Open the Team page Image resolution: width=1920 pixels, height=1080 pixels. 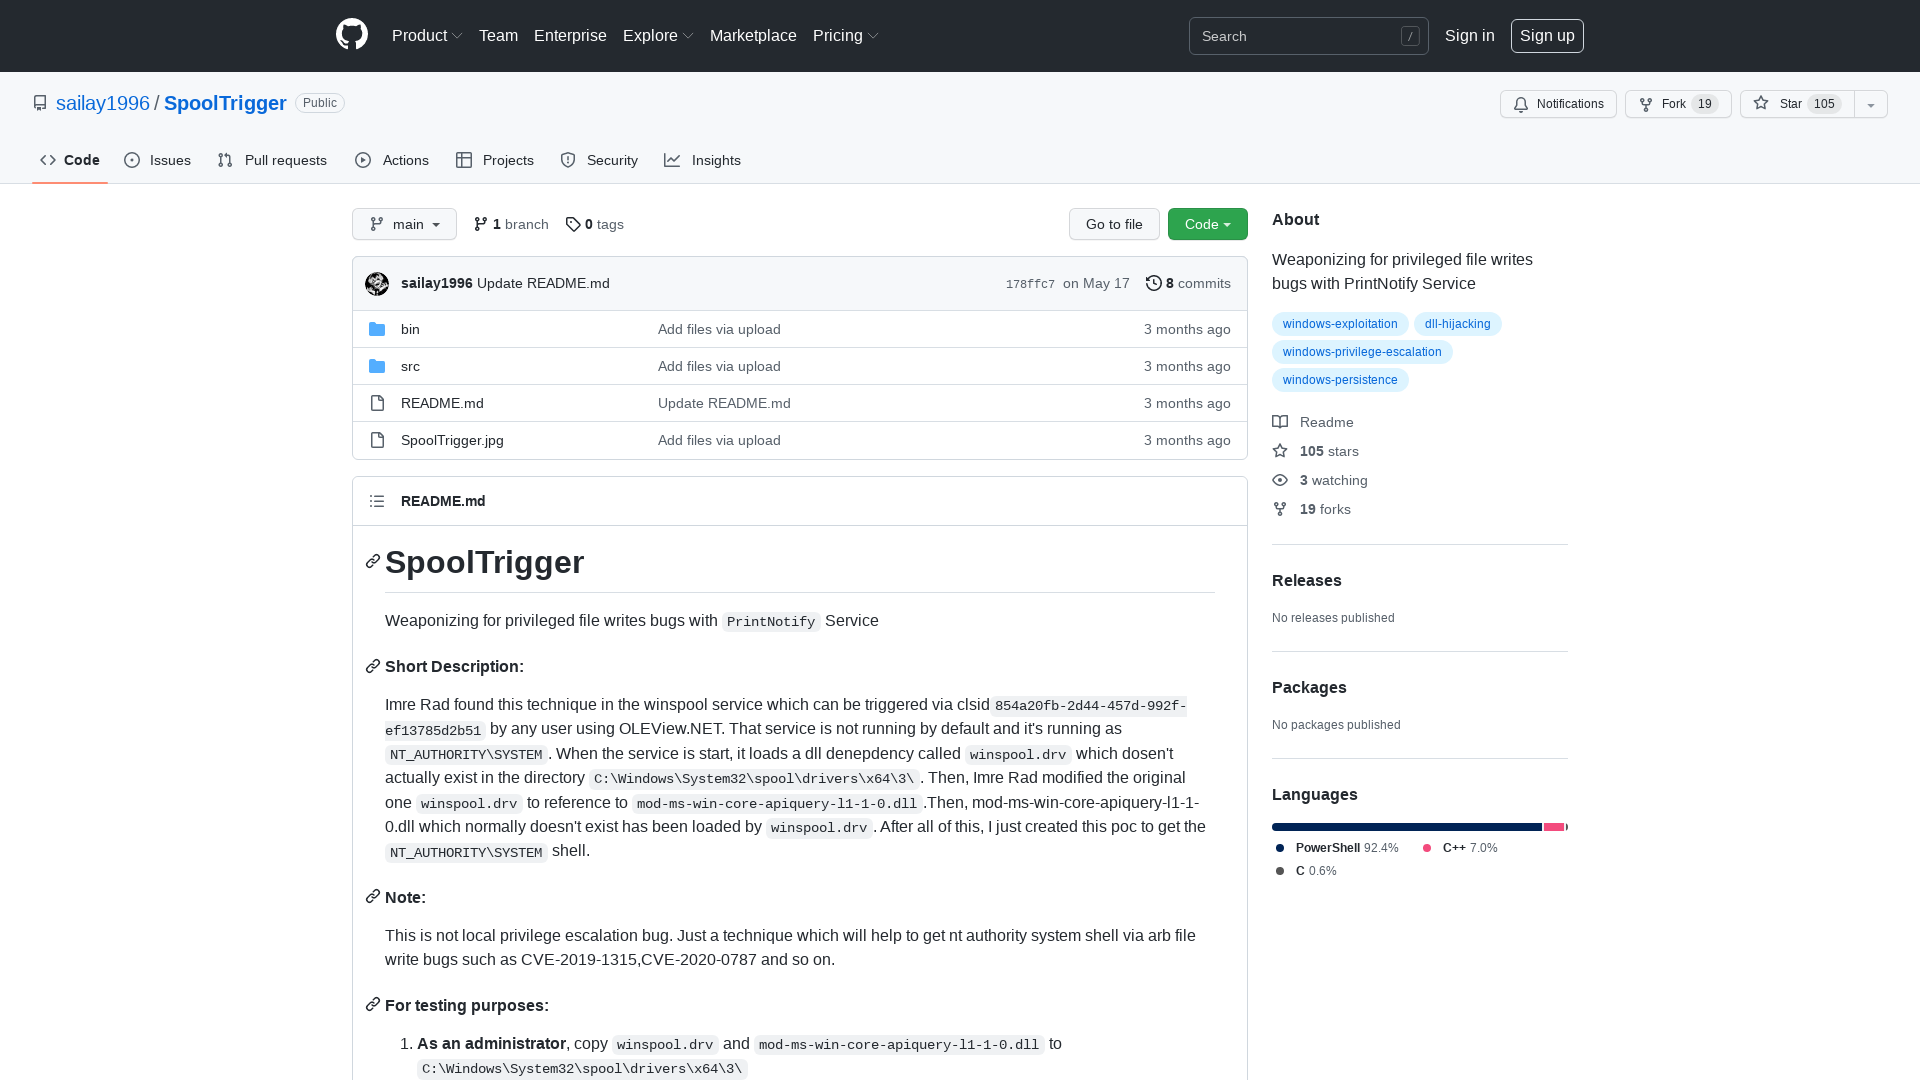click(x=498, y=35)
